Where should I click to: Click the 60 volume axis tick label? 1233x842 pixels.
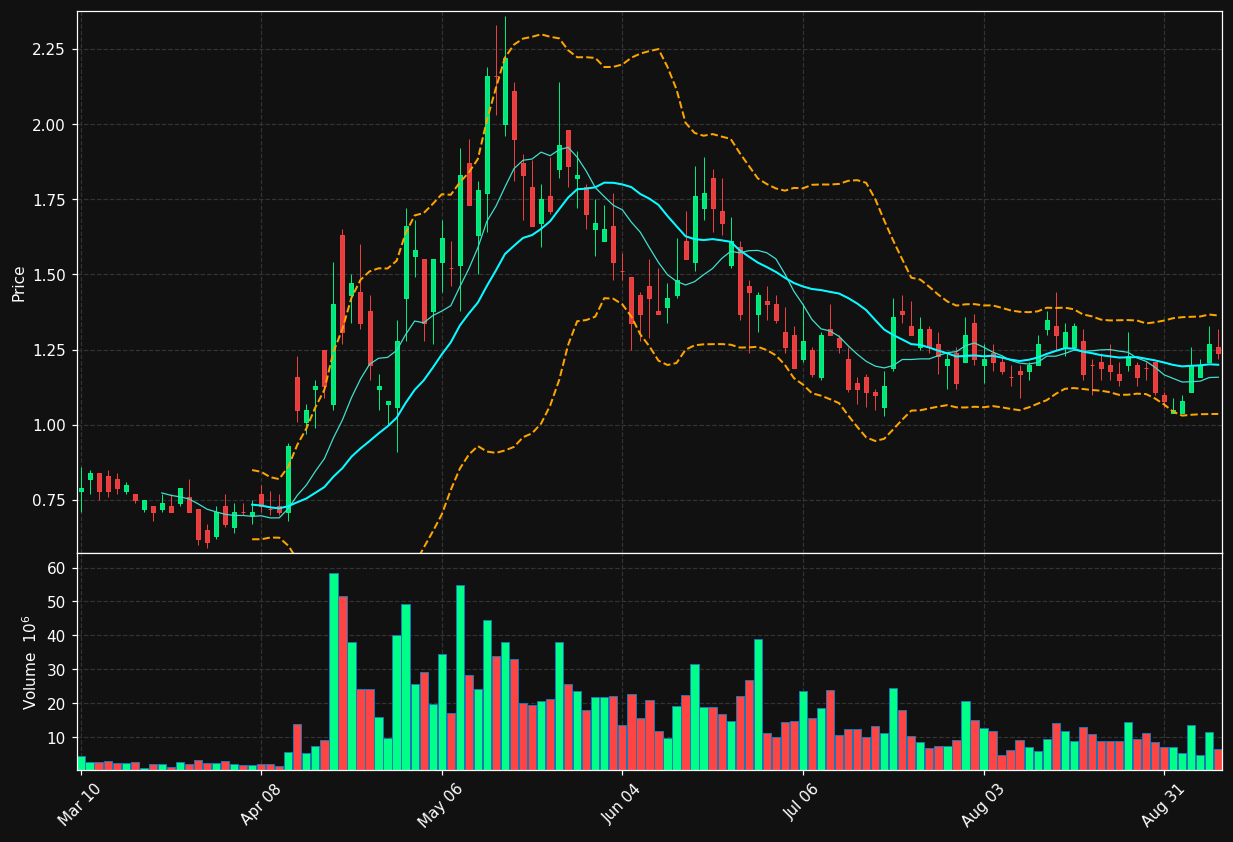pos(56,568)
